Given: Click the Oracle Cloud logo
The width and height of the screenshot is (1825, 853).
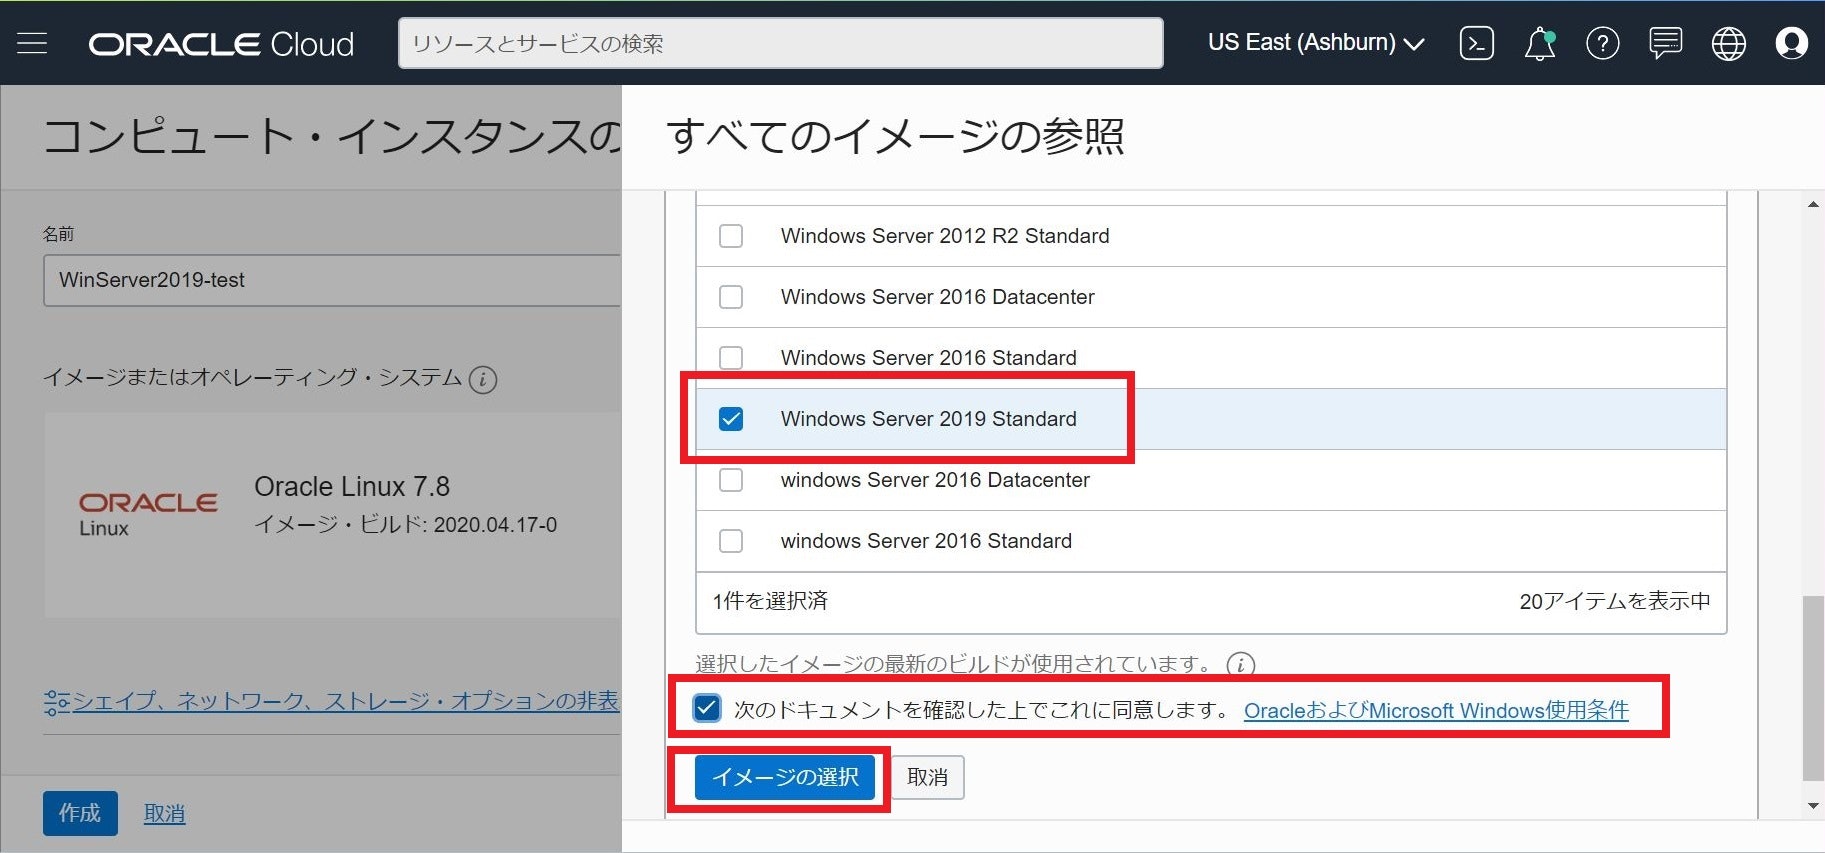Looking at the screenshot, I should tap(221, 44).
